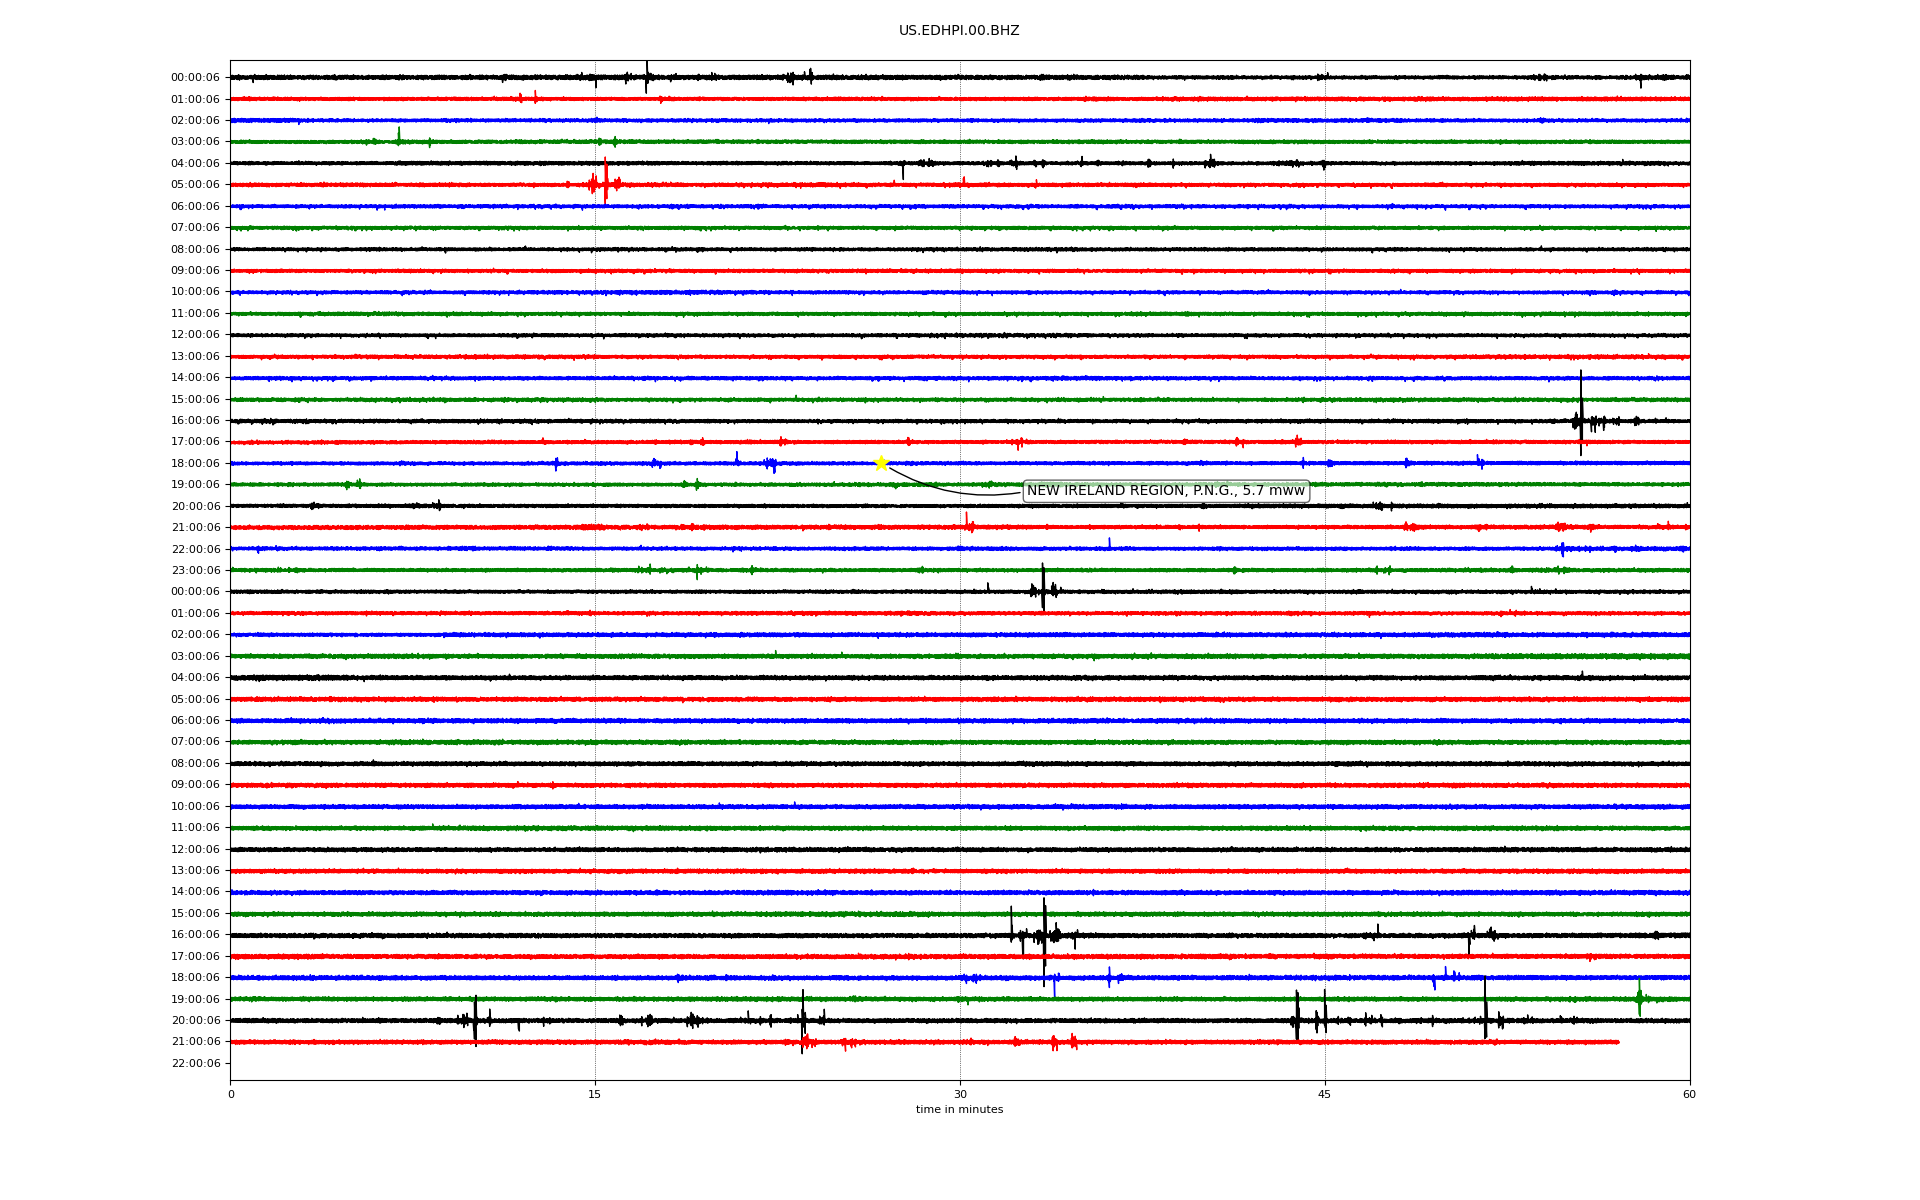Click the first 13:00:06 row label

195,356
